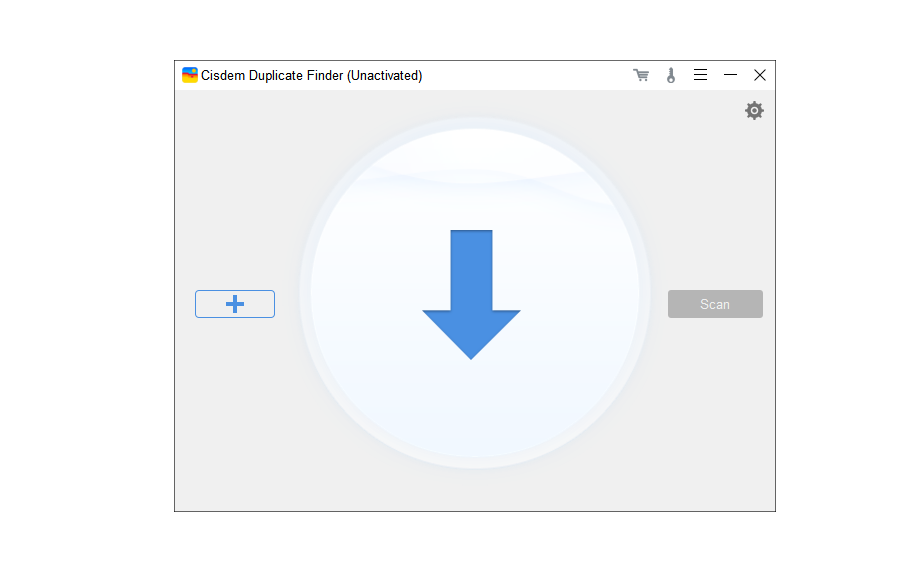Click the plus button to add folders

pos(235,304)
